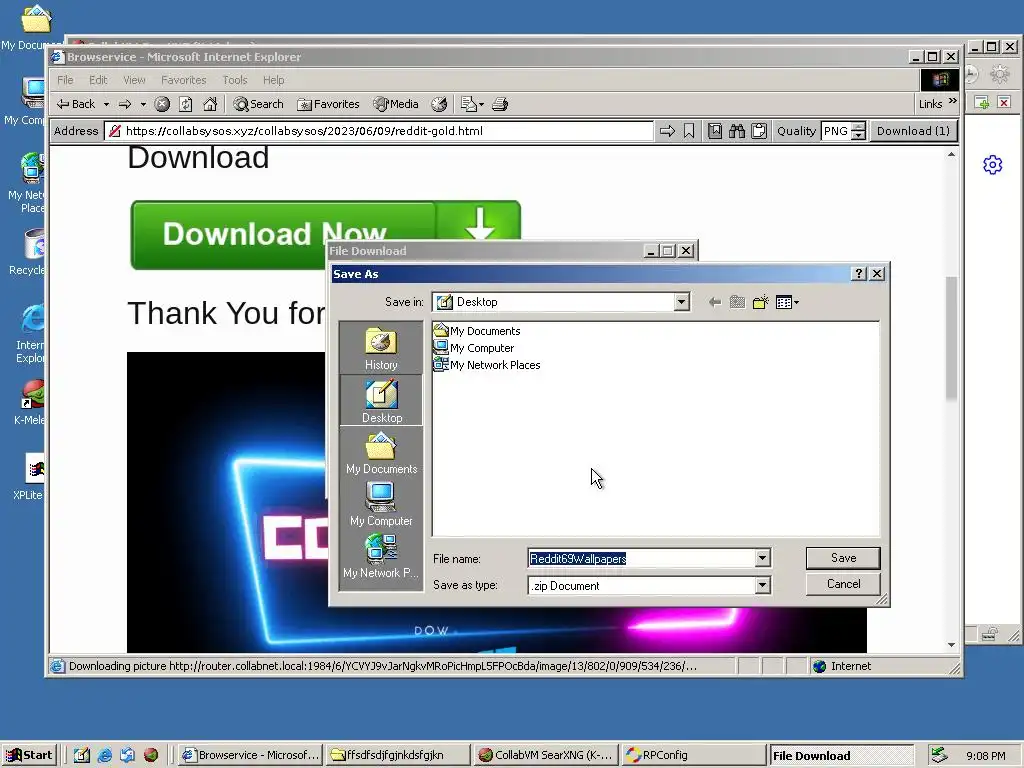1024x768 pixels.
Task: Click the Quality PNG spinner arrows
Action: pos(859,131)
